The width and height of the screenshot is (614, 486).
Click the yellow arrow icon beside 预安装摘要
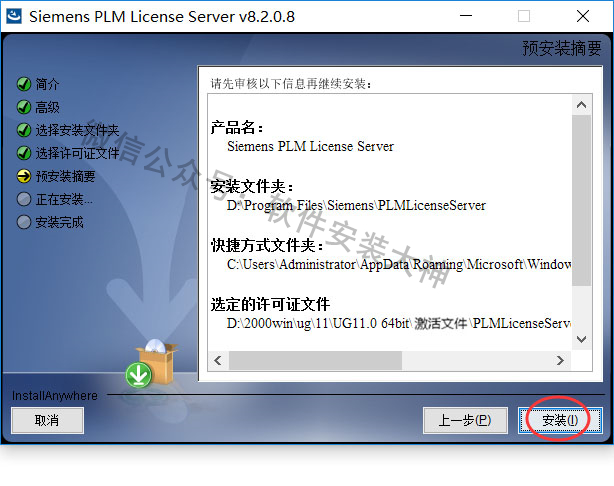point(24,176)
